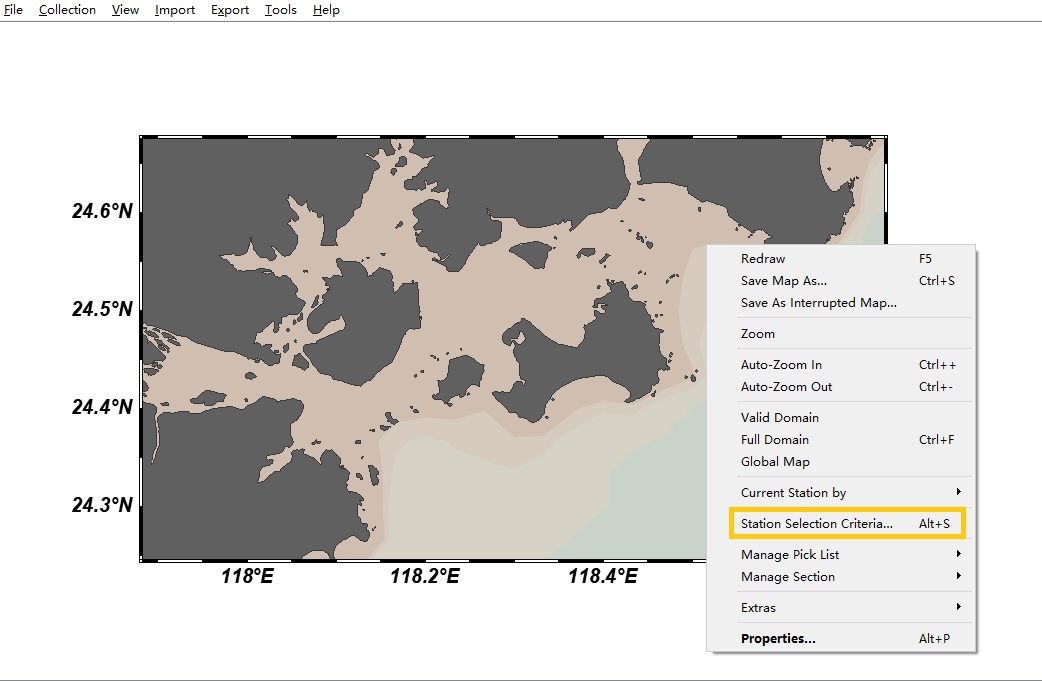Select Auto-Zoom Out option
1042x681 pixels.
pos(842,386)
